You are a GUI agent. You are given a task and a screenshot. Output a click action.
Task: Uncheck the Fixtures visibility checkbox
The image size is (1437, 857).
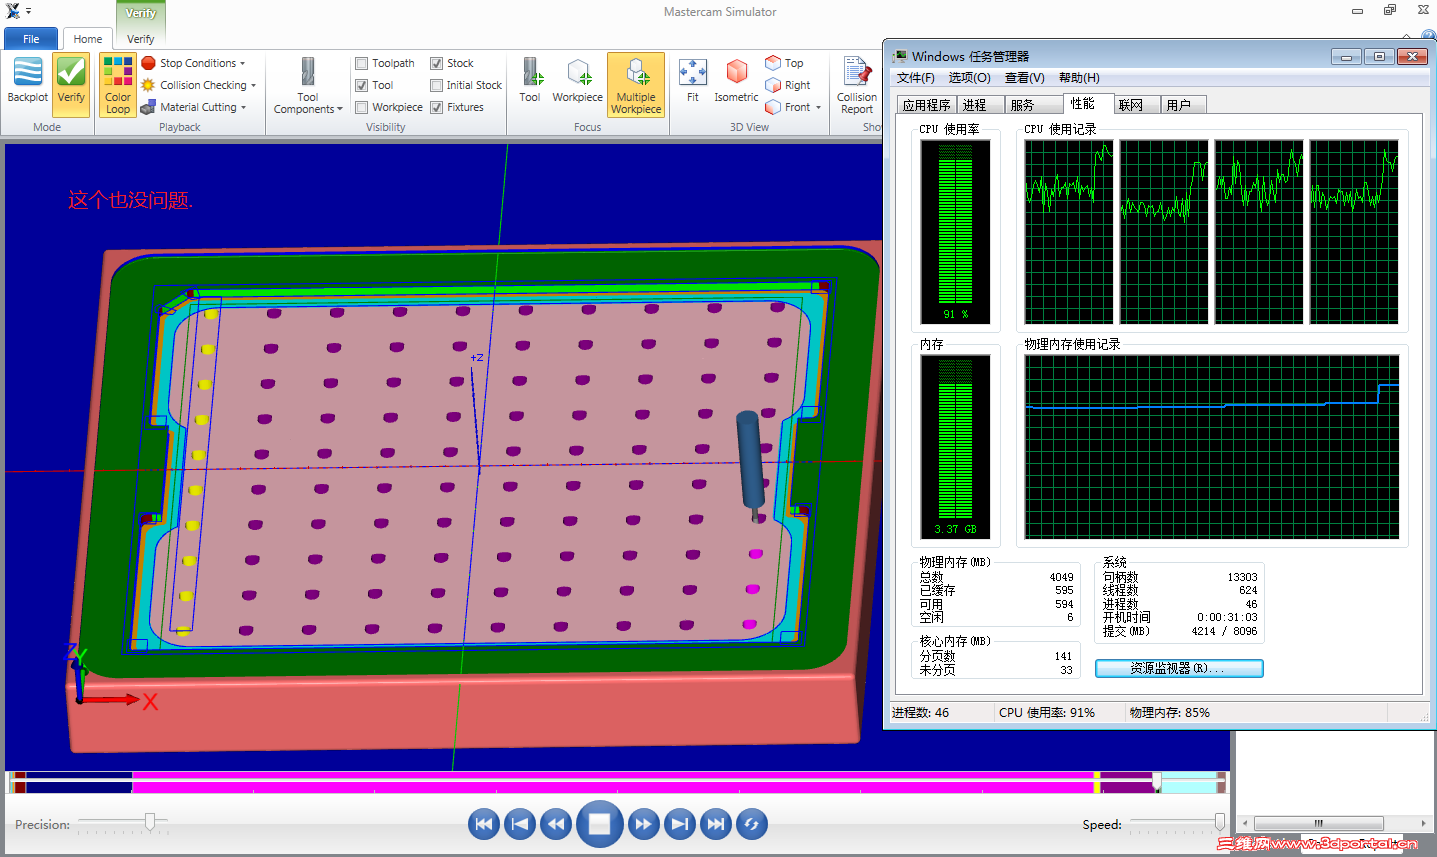coord(436,107)
